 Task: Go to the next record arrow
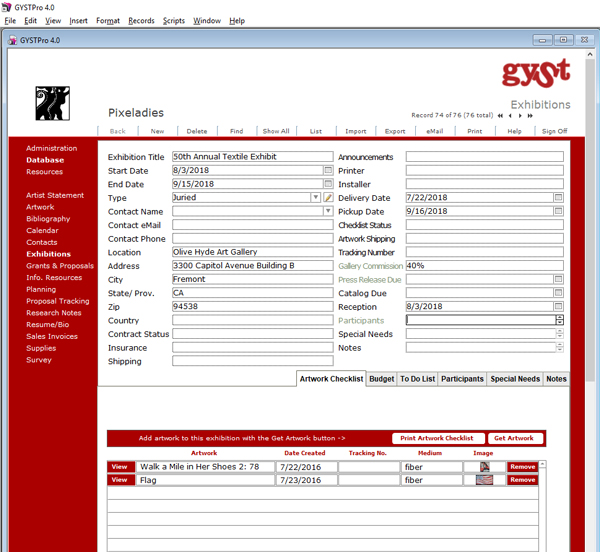[518, 116]
